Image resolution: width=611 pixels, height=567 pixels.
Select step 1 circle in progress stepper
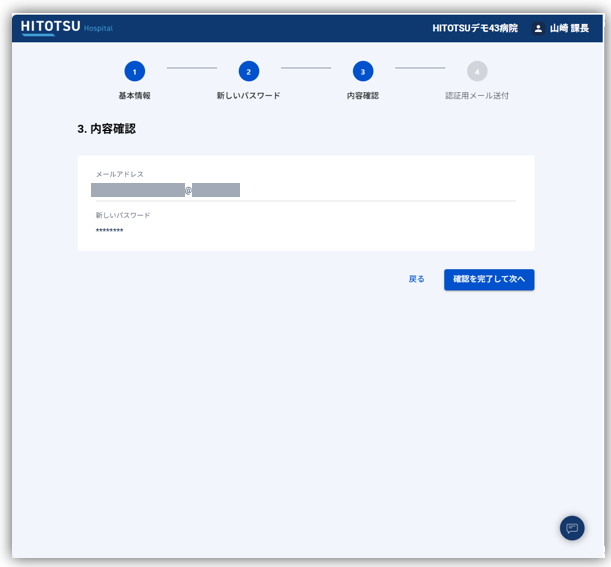coord(135,71)
